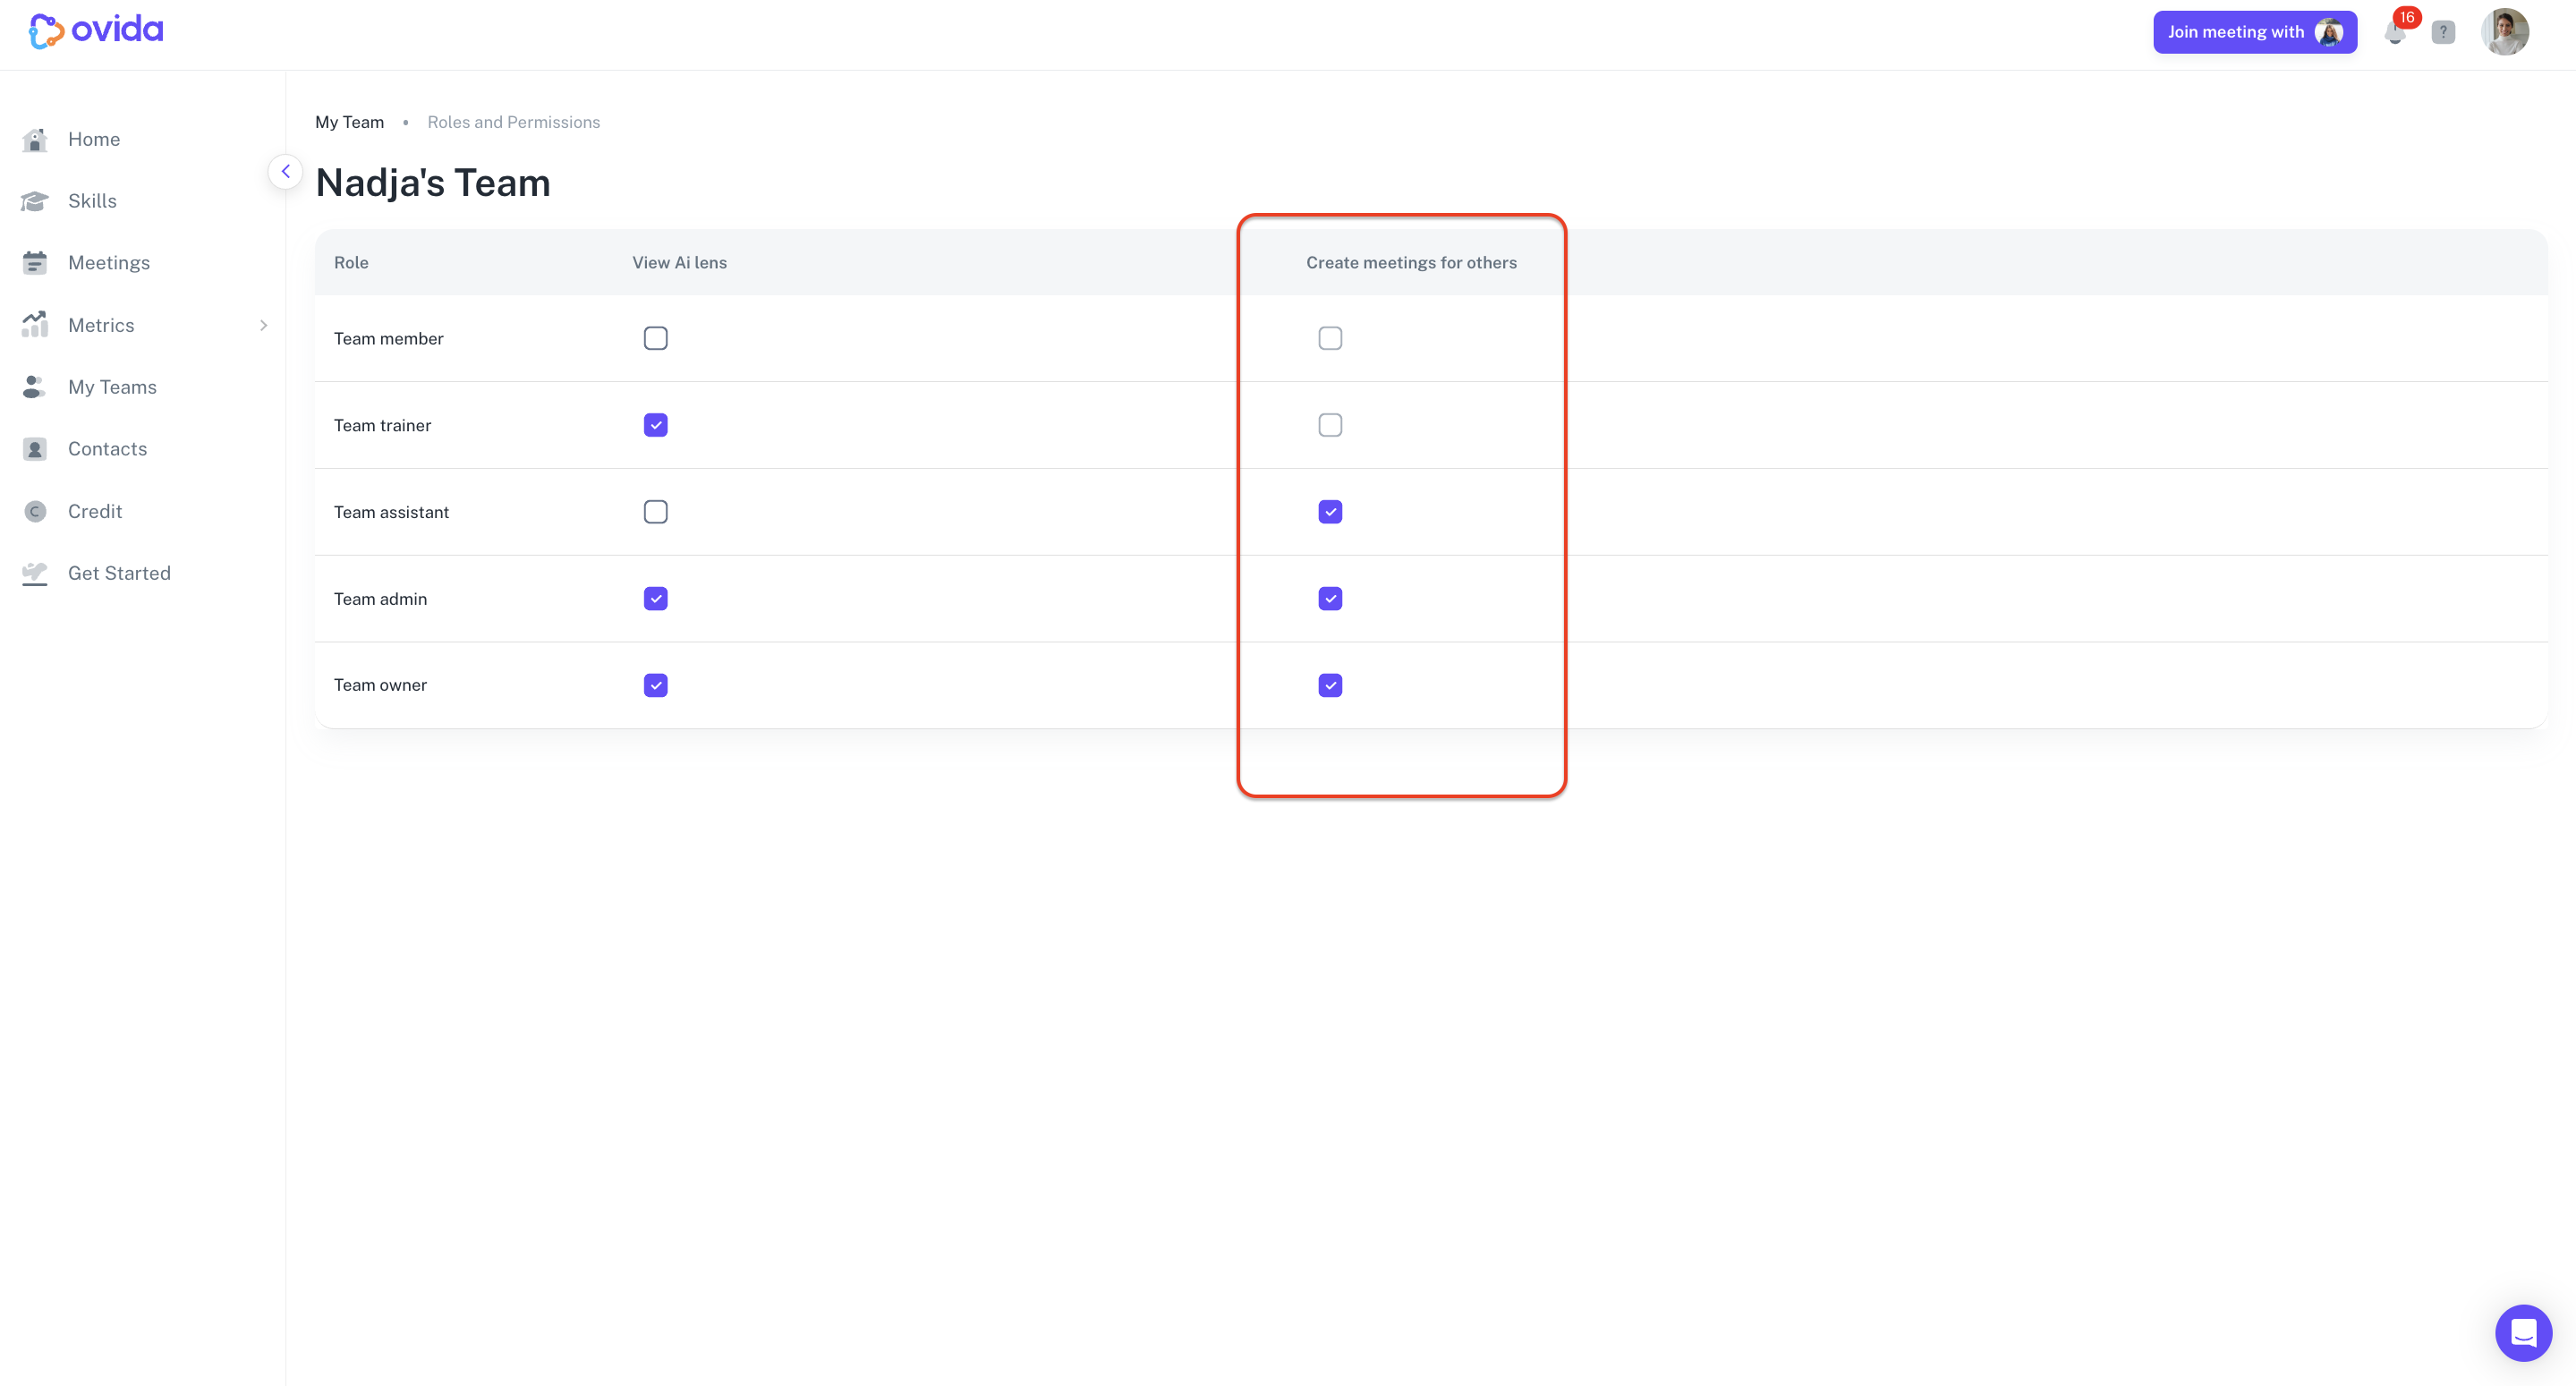The image size is (2576, 1386).
Task: Click the Create meetings for others header
Action: [1411, 262]
